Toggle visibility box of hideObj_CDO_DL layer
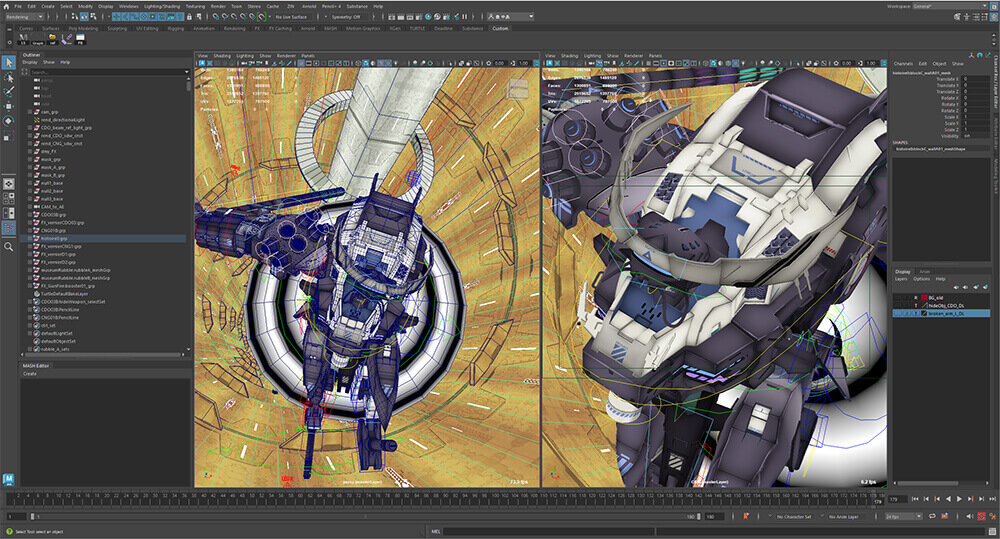 pos(897,305)
